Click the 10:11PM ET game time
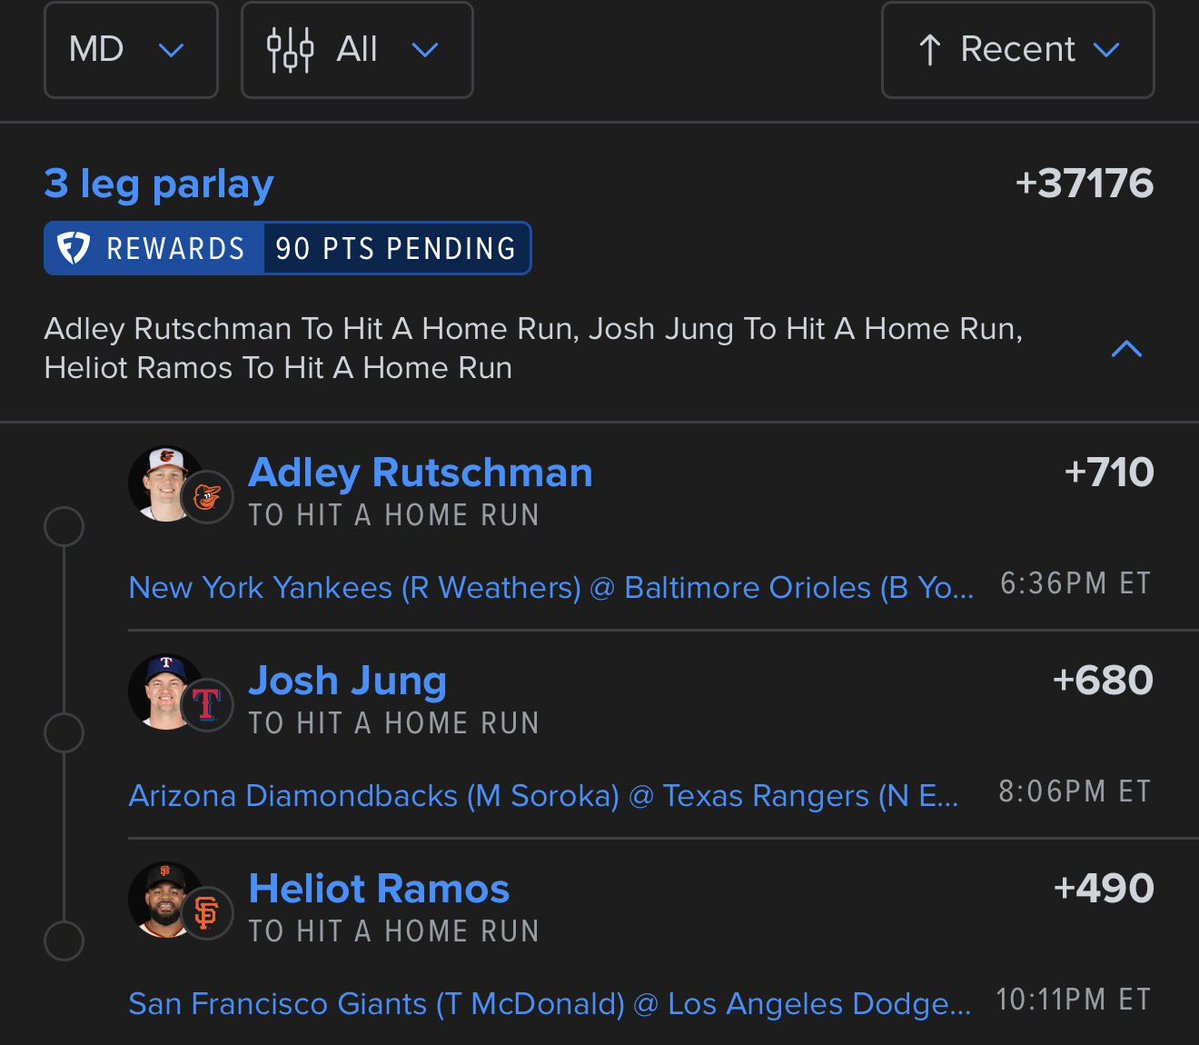The width and height of the screenshot is (1199, 1045). click(1074, 999)
